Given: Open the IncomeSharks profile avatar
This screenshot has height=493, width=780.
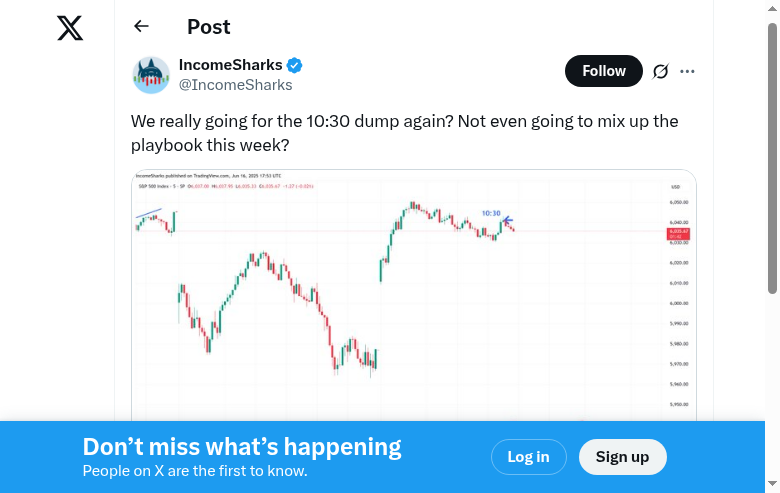Looking at the screenshot, I should (151, 75).
